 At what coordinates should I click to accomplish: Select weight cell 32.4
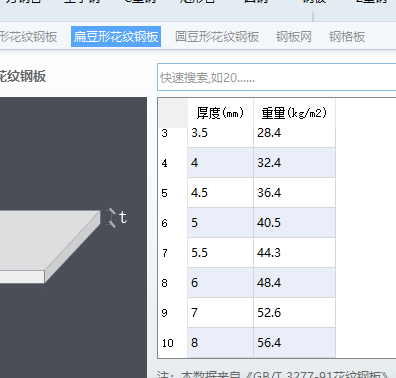[x=294, y=163]
